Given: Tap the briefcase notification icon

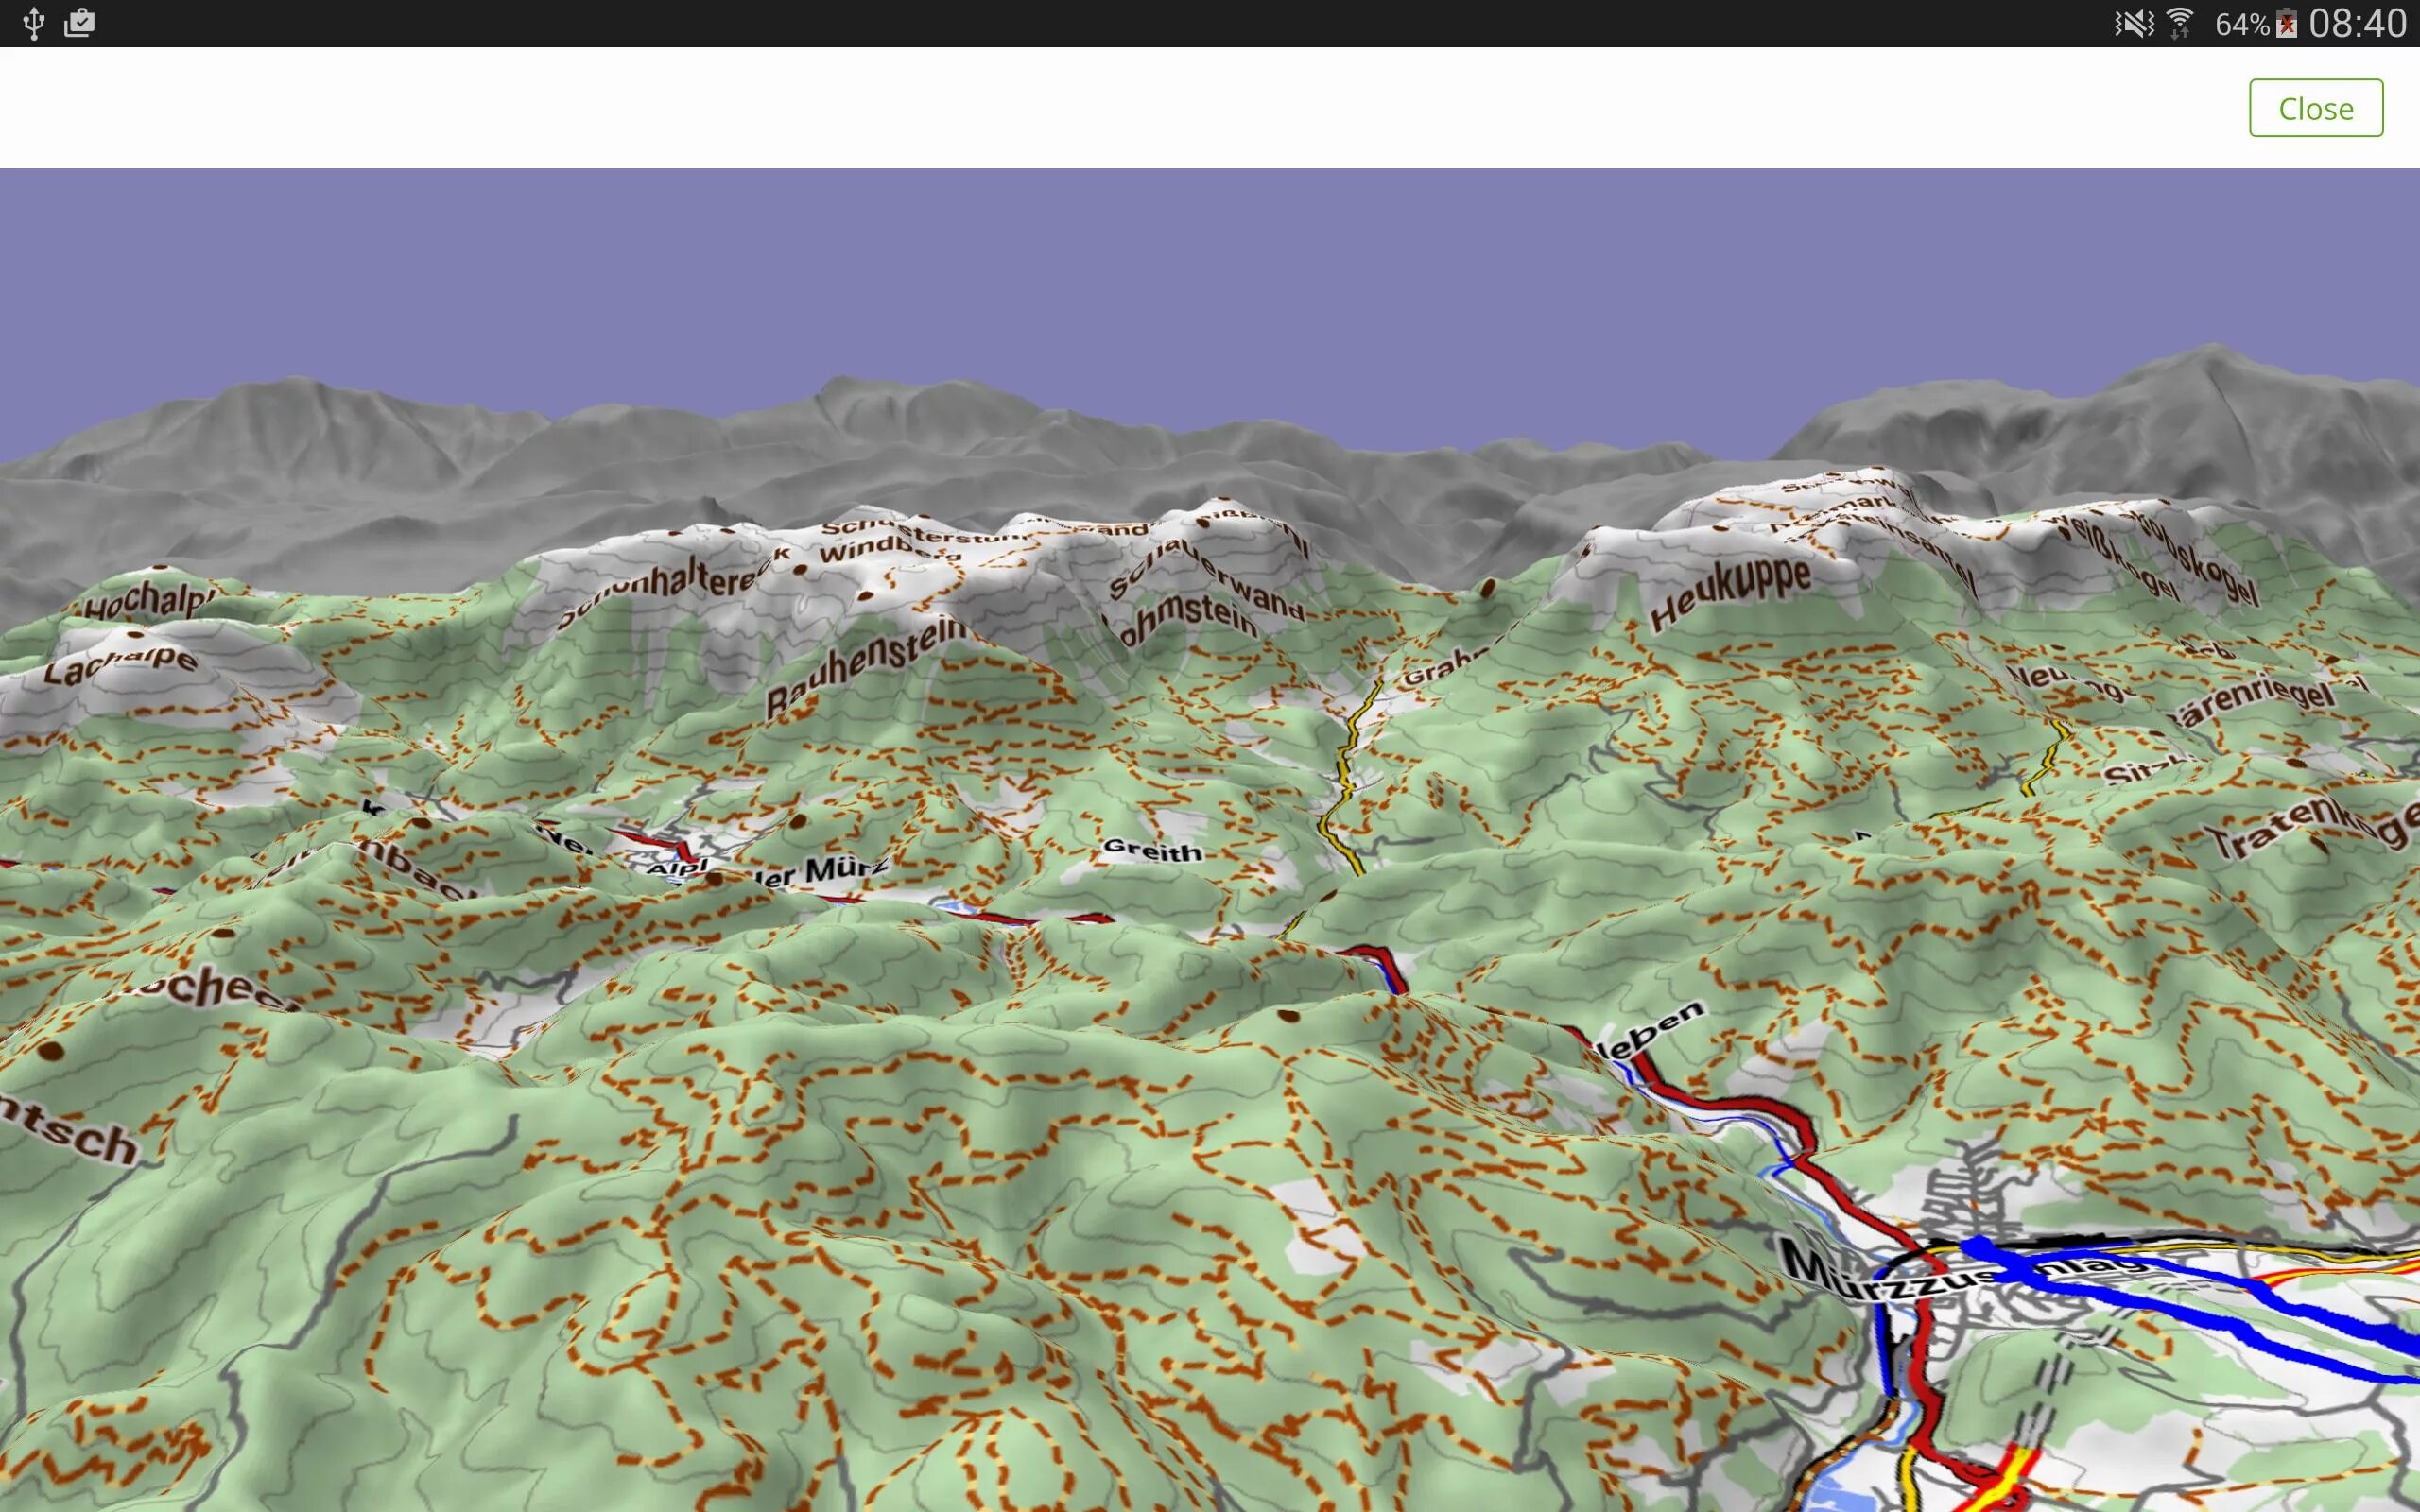Looking at the screenshot, I should coord(79,23).
